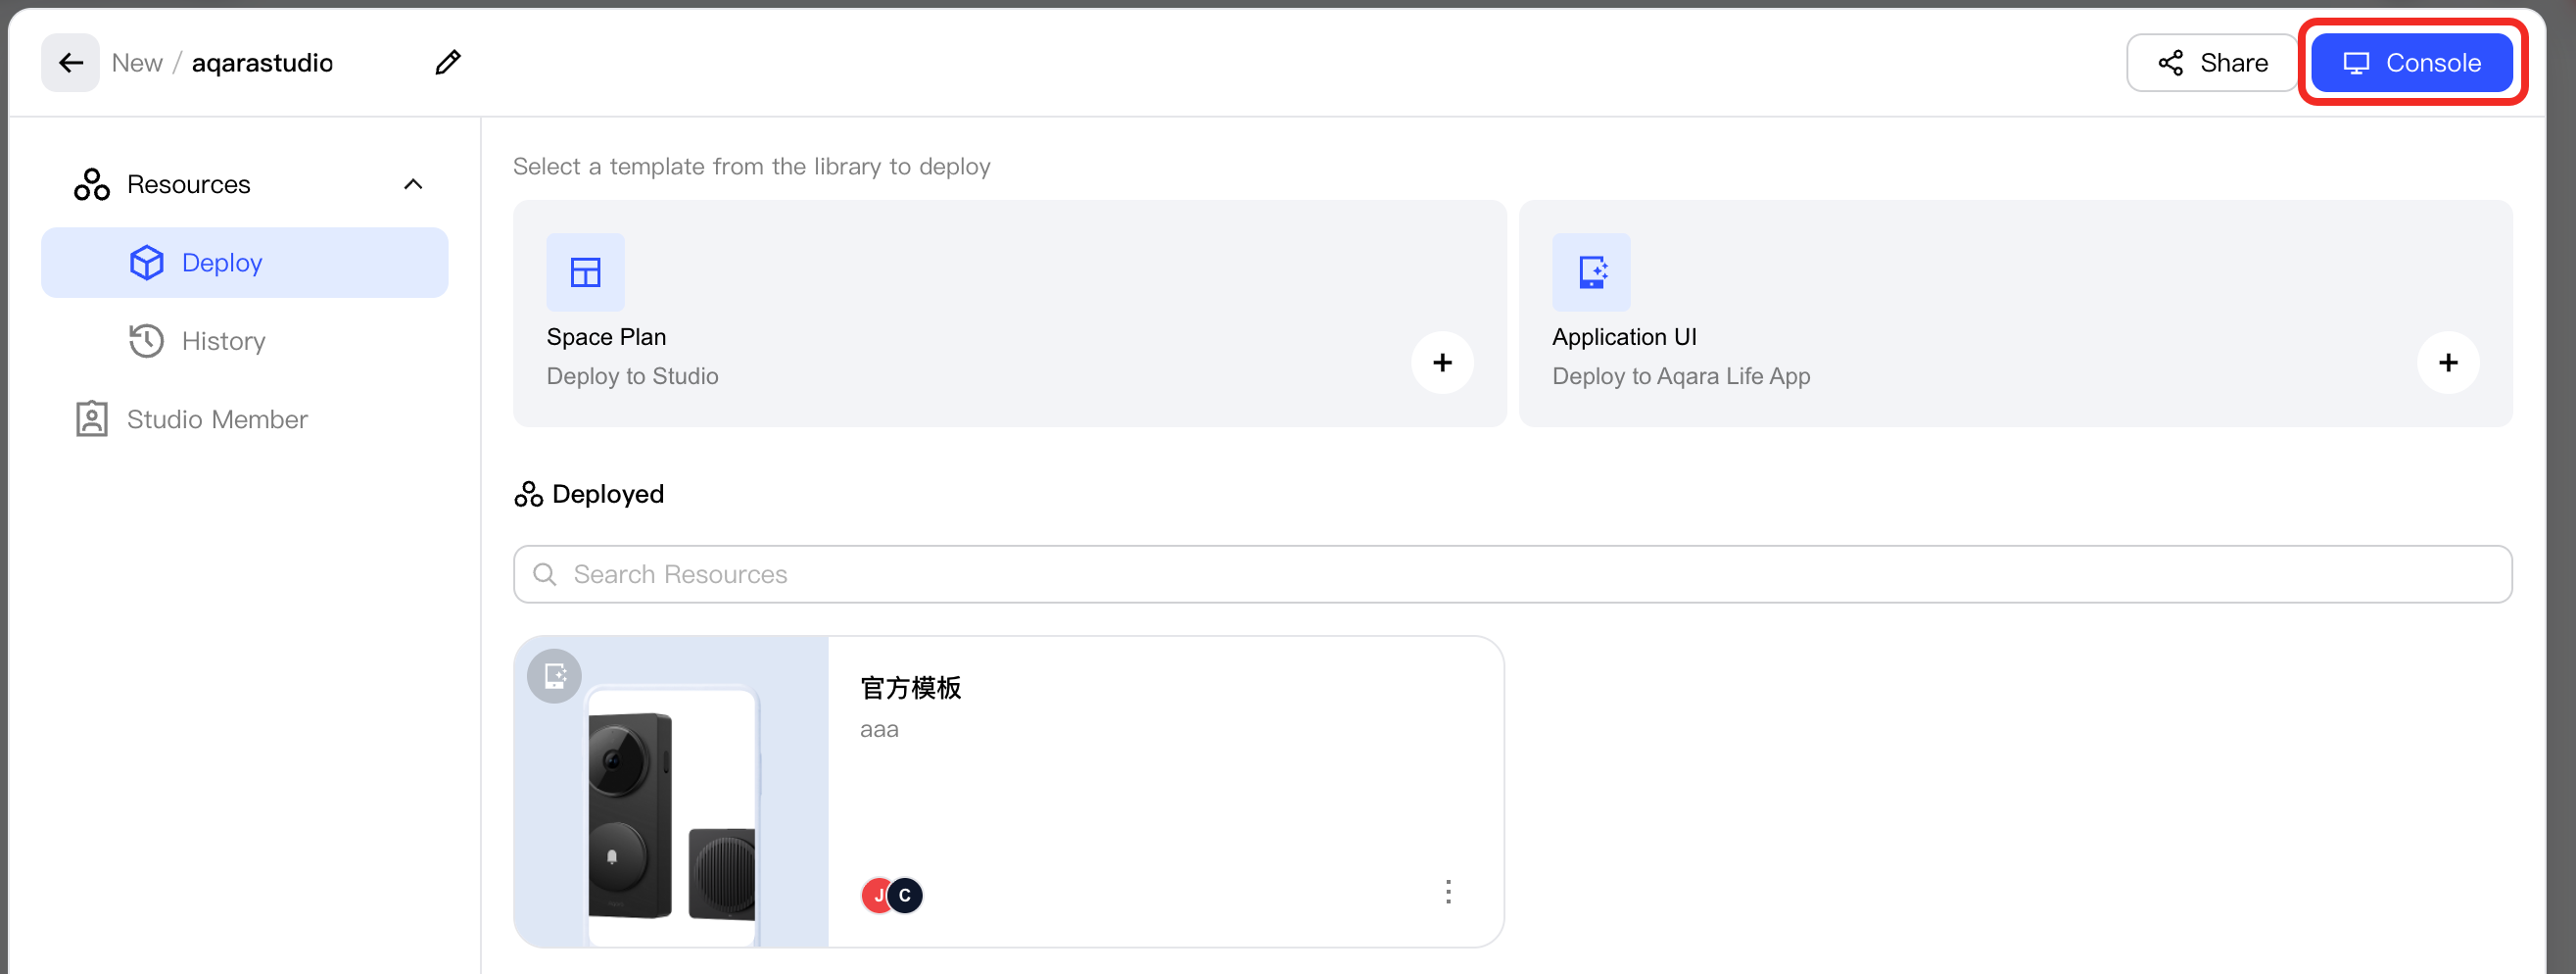Click the aqarastudio breadcrumb name
The image size is (2576, 974).
pos(262,63)
